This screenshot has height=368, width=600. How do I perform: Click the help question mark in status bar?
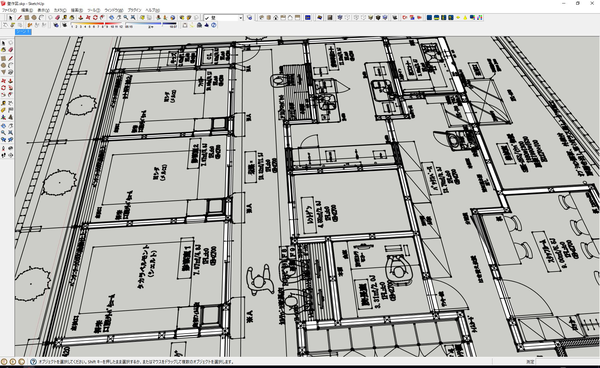pyautogui.click(x=33, y=361)
